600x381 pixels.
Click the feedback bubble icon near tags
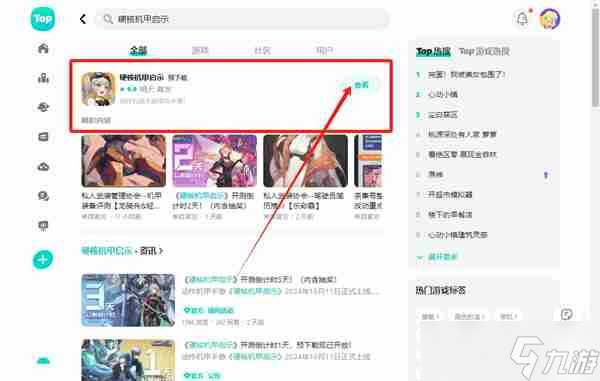pyautogui.click(x=566, y=314)
